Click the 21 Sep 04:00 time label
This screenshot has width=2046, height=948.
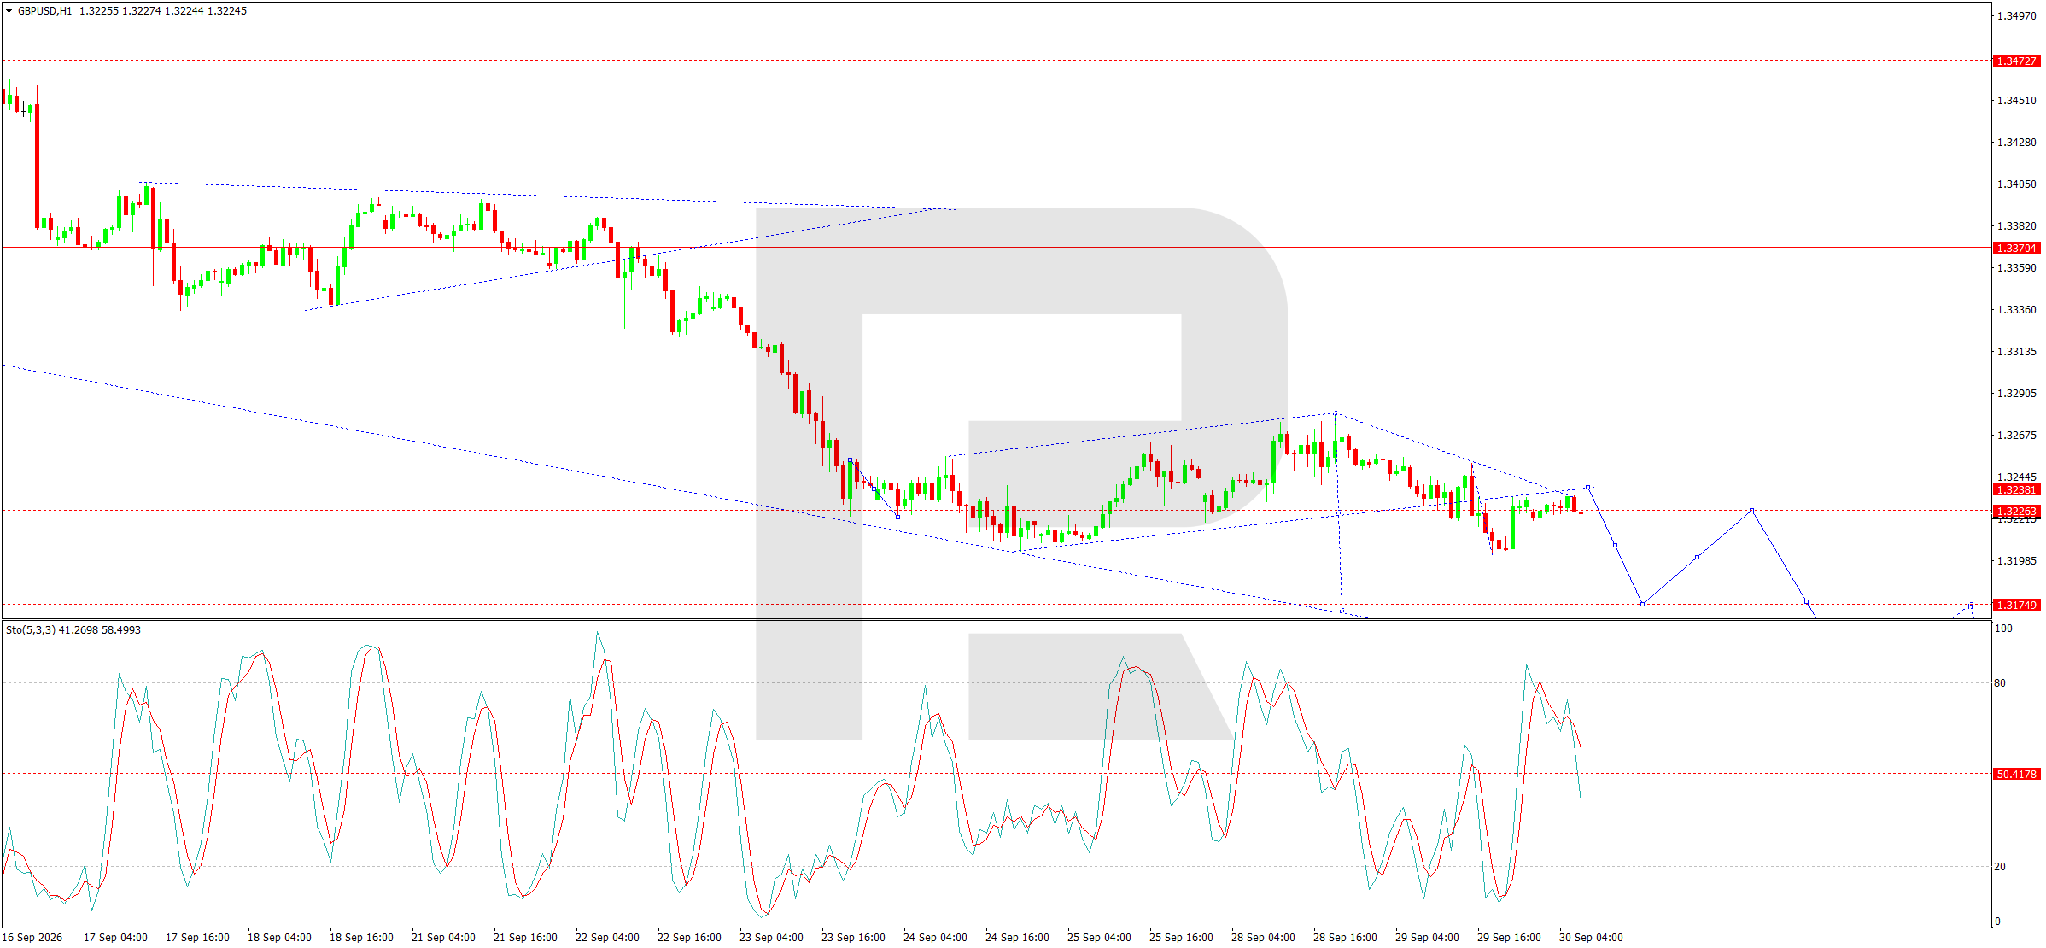pyautogui.click(x=443, y=937)
